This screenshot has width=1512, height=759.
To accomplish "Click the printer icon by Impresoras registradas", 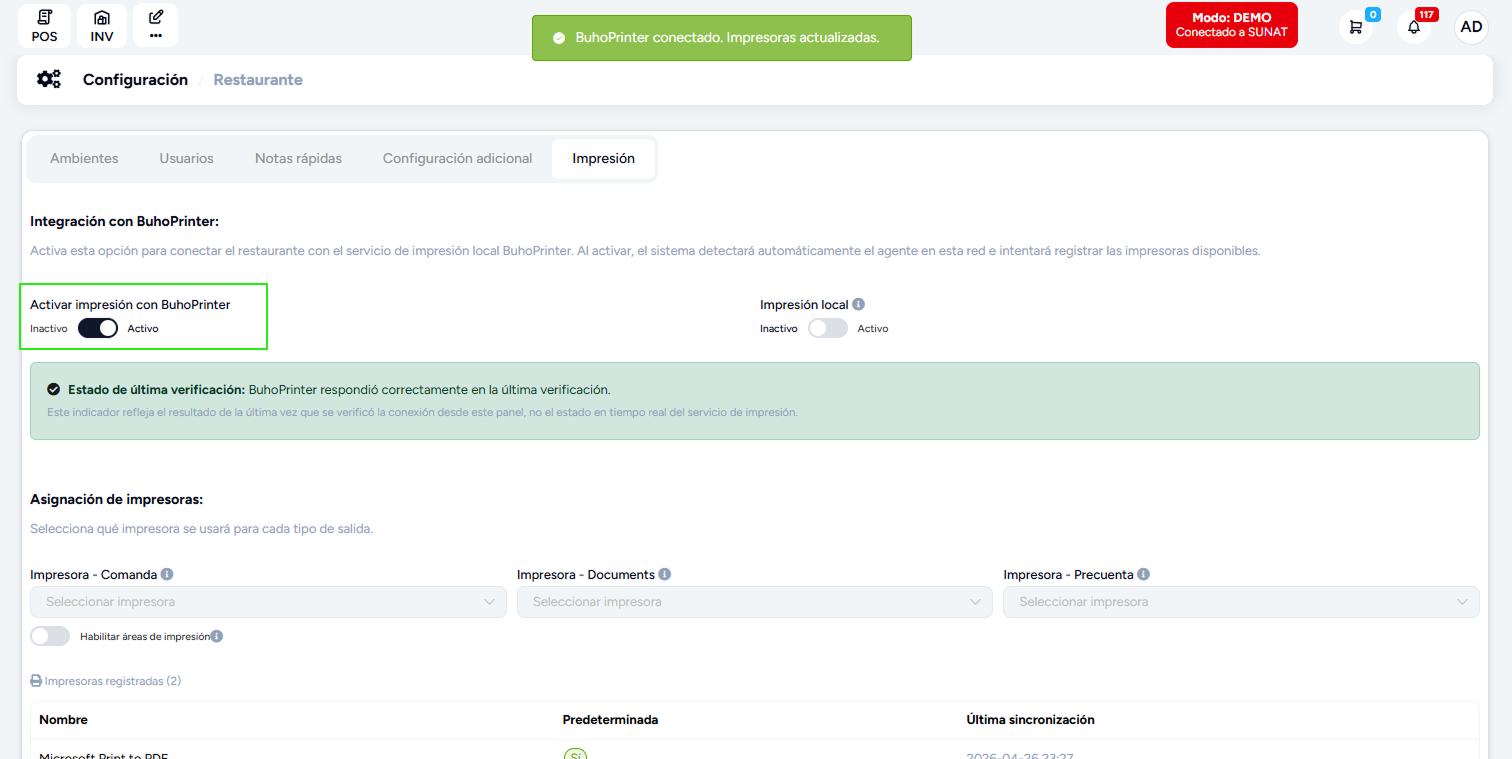I will (36, 681).
